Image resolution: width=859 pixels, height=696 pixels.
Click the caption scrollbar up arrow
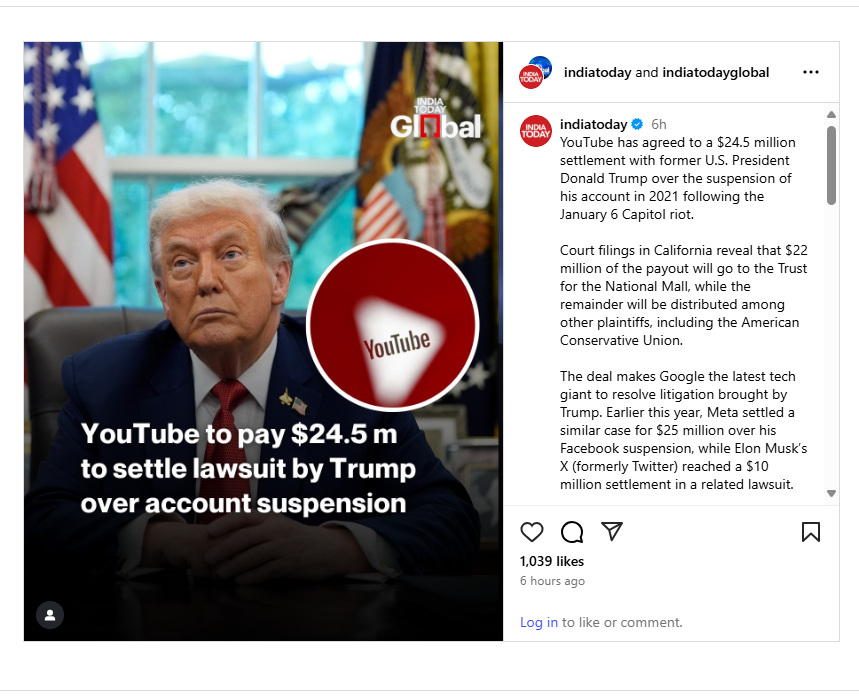[831, 115]
